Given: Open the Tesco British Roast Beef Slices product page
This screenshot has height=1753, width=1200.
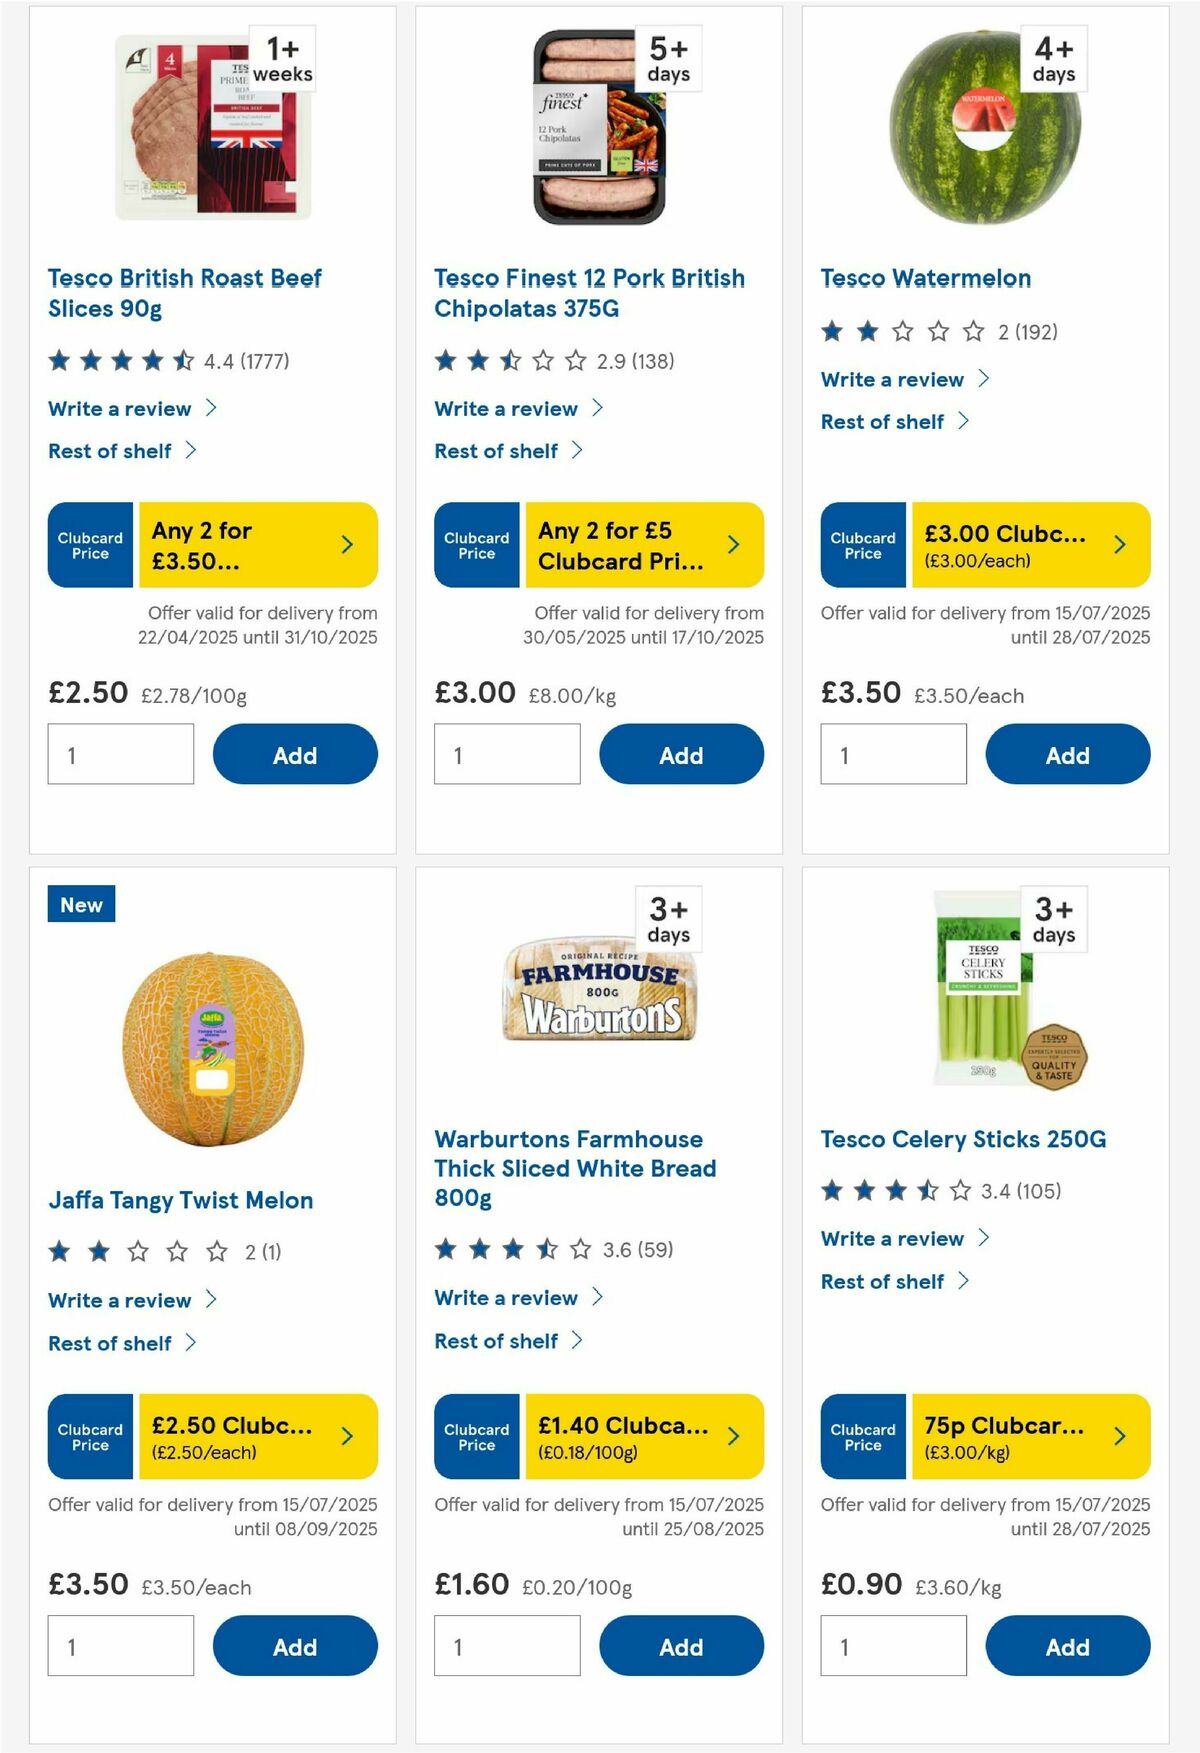Looking at the screenshot, I should (x=184, y=292).
